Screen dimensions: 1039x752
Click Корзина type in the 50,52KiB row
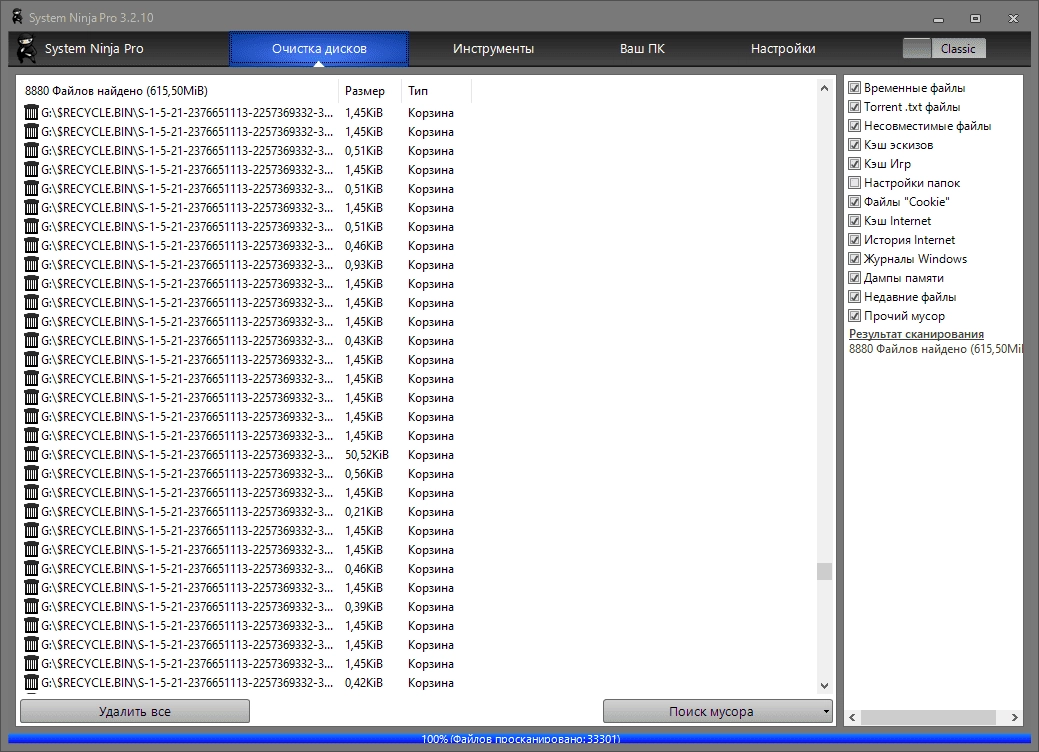click(x=431, y=455)
